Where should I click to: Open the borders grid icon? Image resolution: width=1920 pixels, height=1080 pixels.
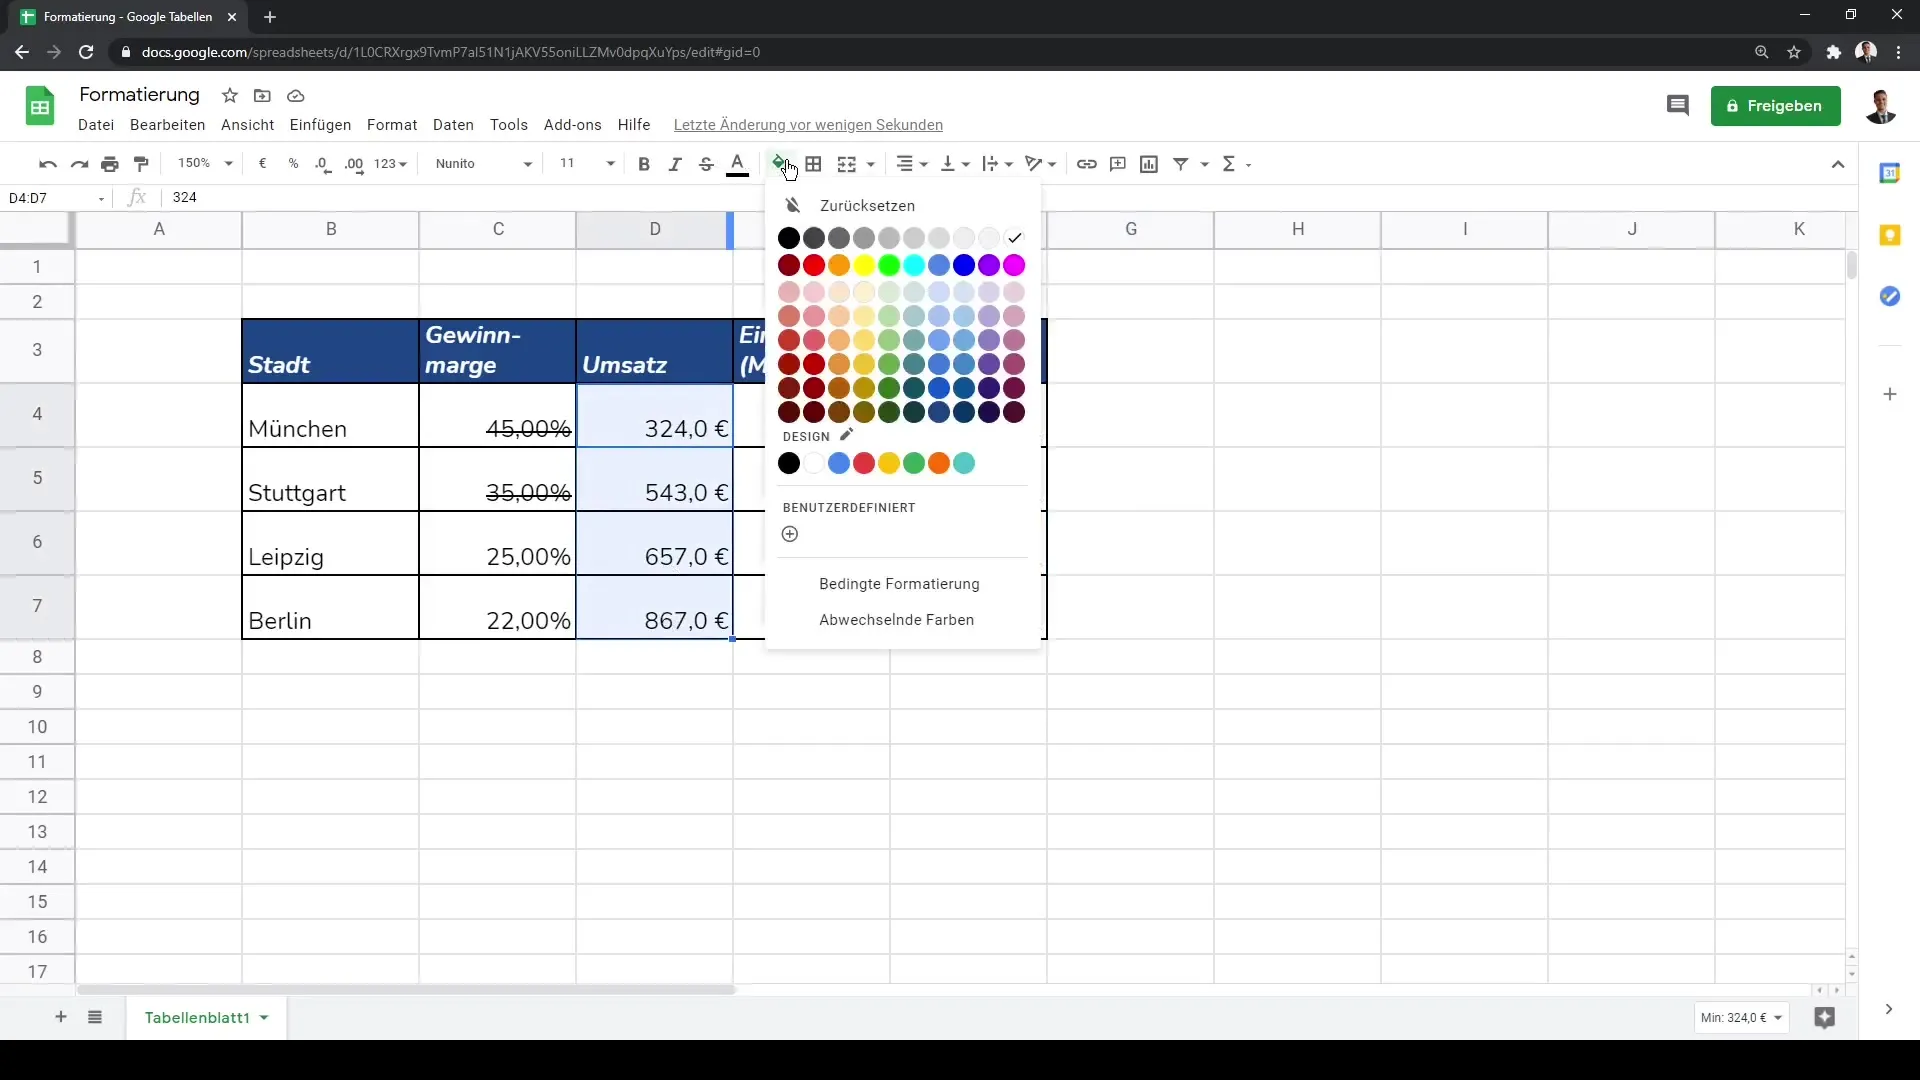click(814, 164)
